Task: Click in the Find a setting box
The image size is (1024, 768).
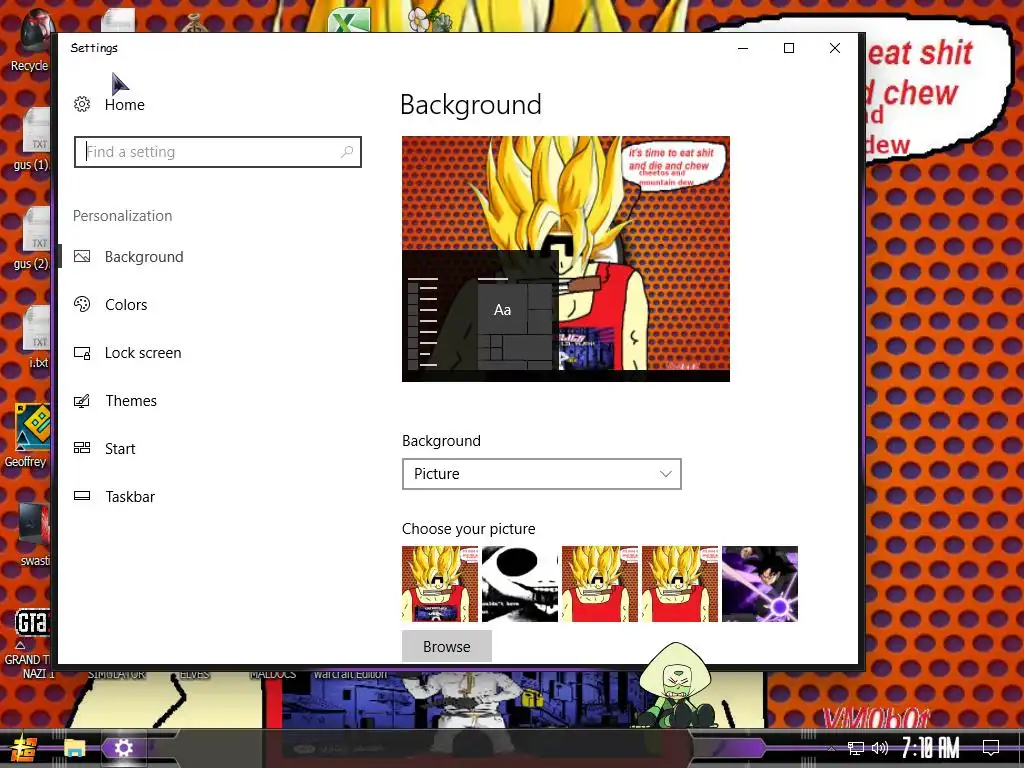Action: (217, 152)
